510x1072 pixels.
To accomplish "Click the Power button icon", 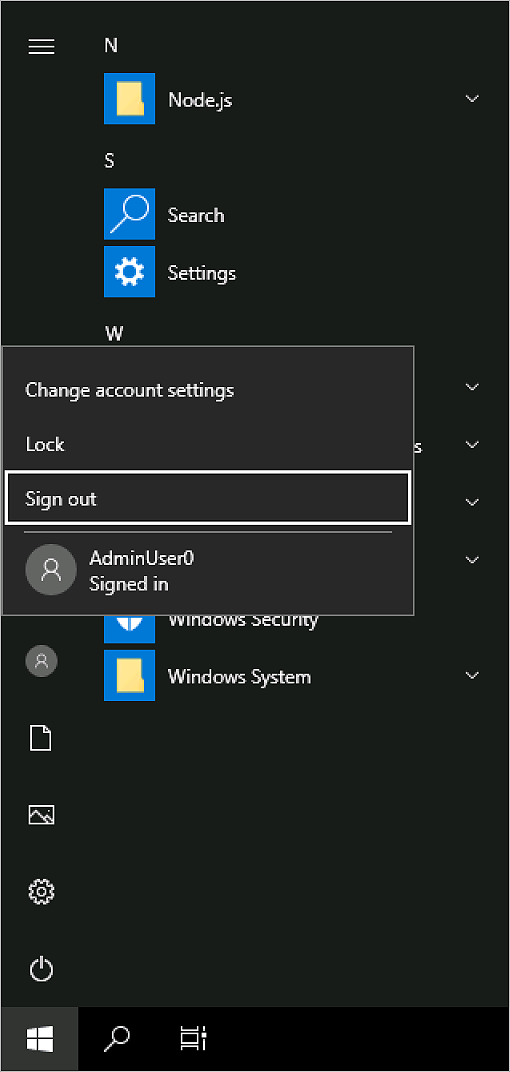I will click(41, 969).
